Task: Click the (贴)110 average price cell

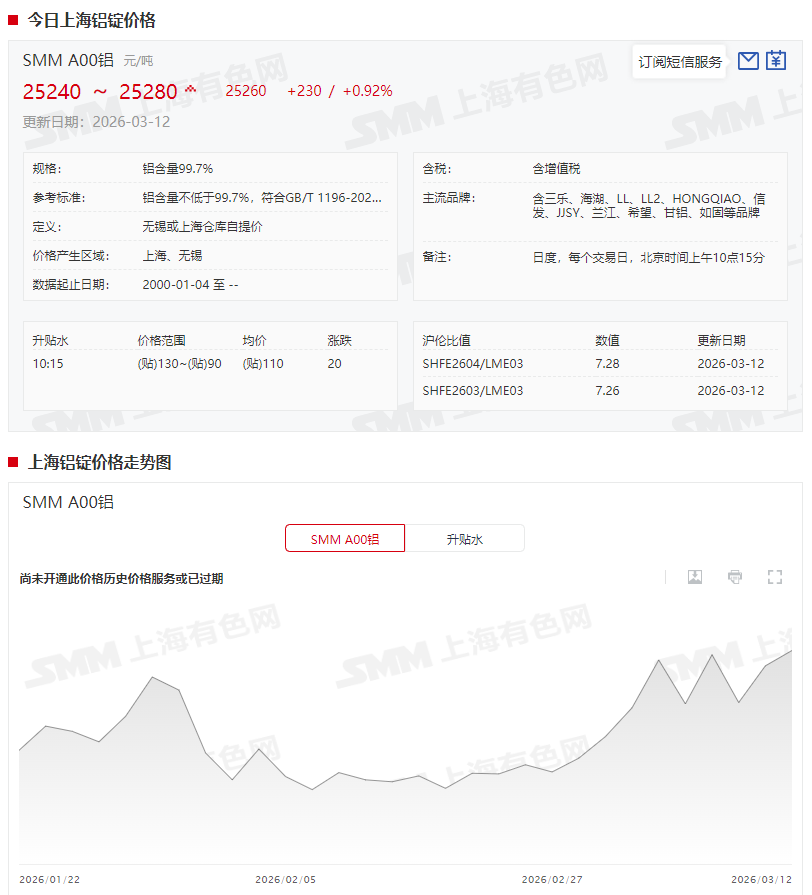Action: (262, 364)
